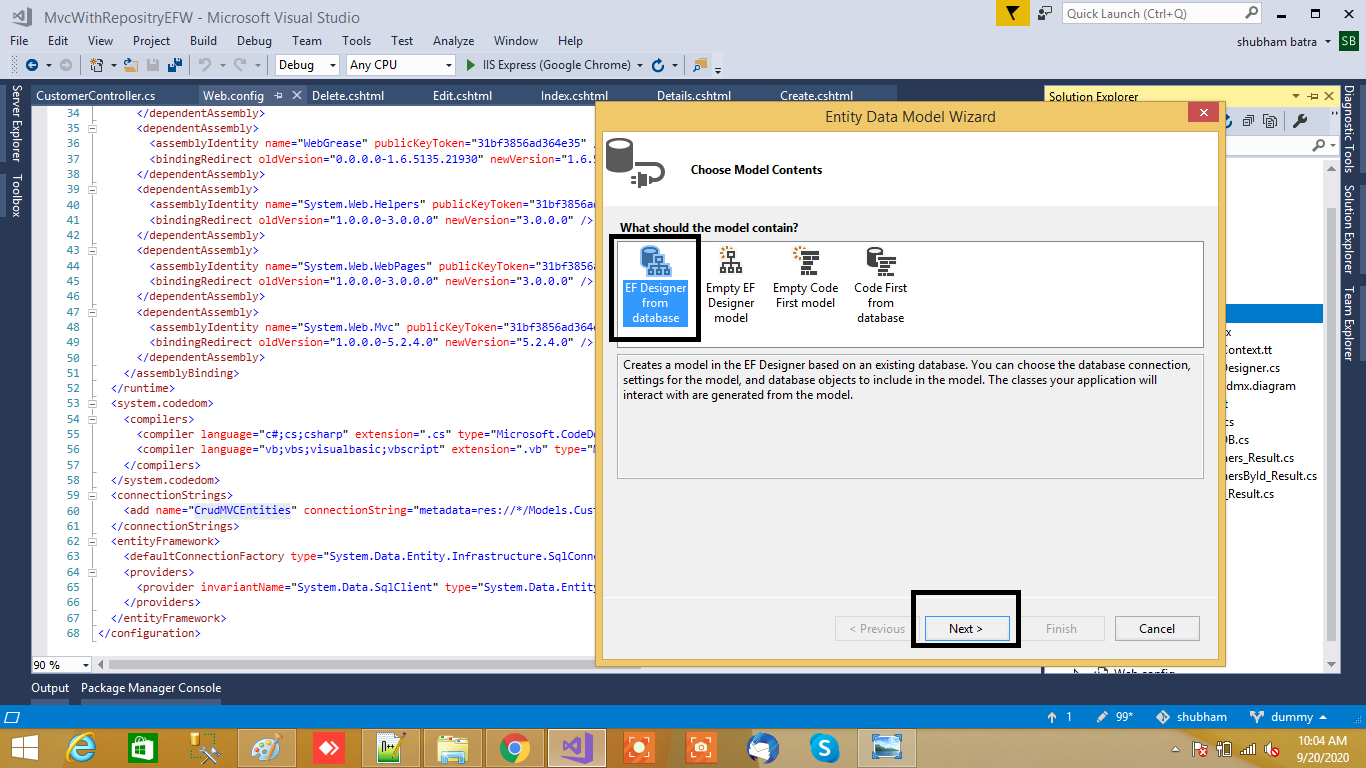Click the notifications flag icon

[1012, 13]
